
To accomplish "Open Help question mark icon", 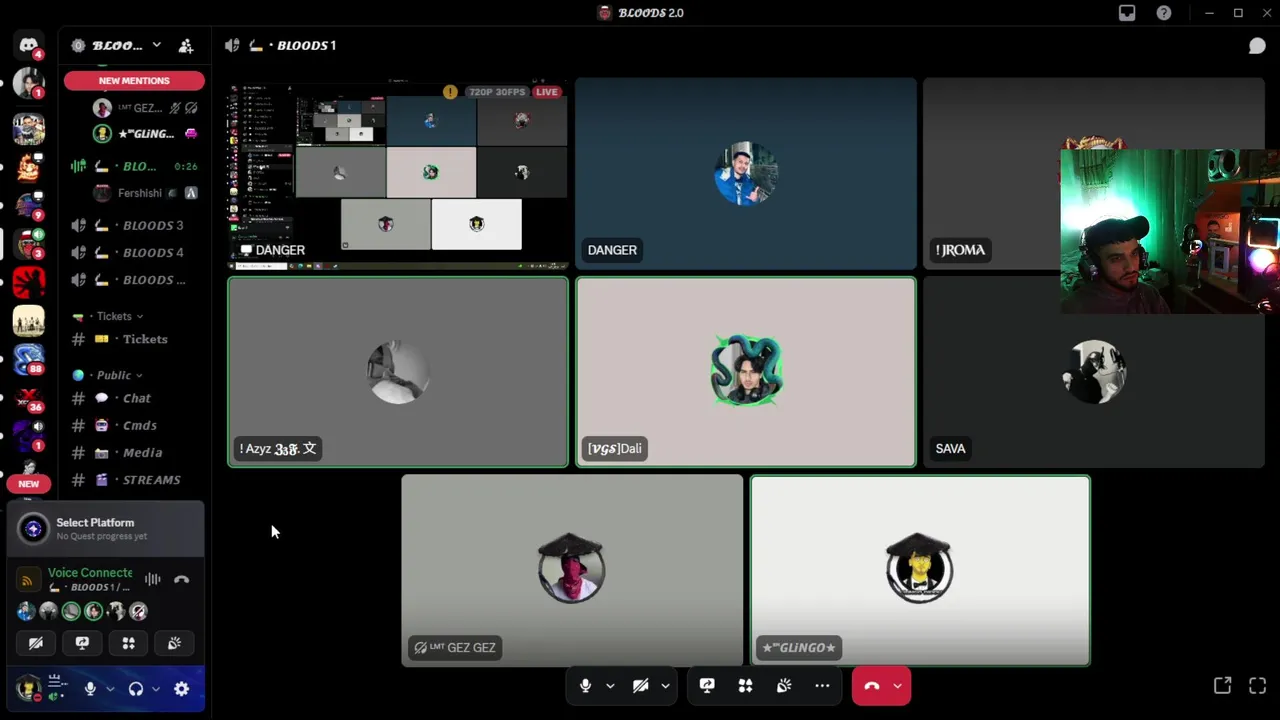I will [x=1164, y=13].
